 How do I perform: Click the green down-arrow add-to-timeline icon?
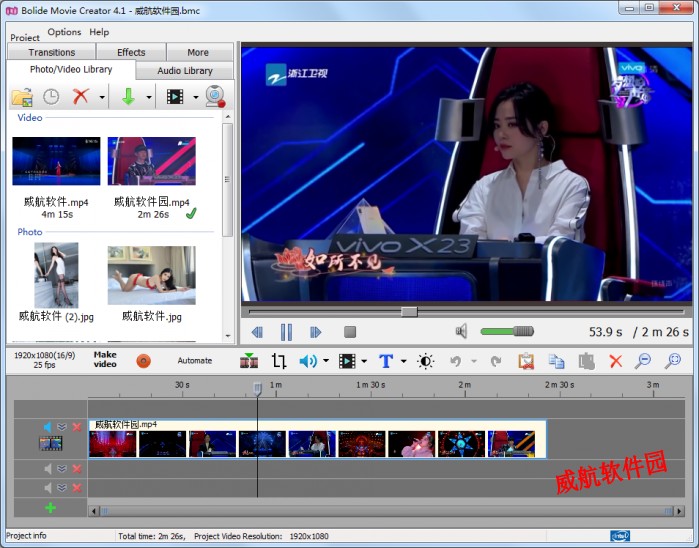[128, 96]
